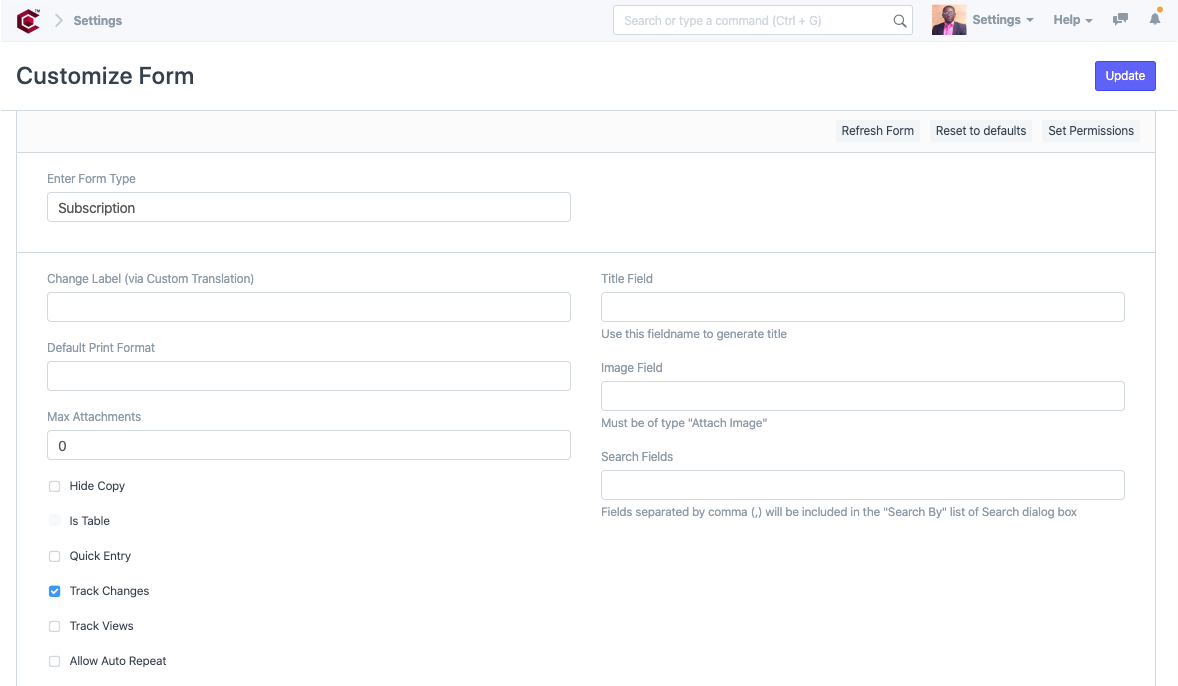Enable the Hide Copy checkbox
1178x686 pixels.
point(54,486)
